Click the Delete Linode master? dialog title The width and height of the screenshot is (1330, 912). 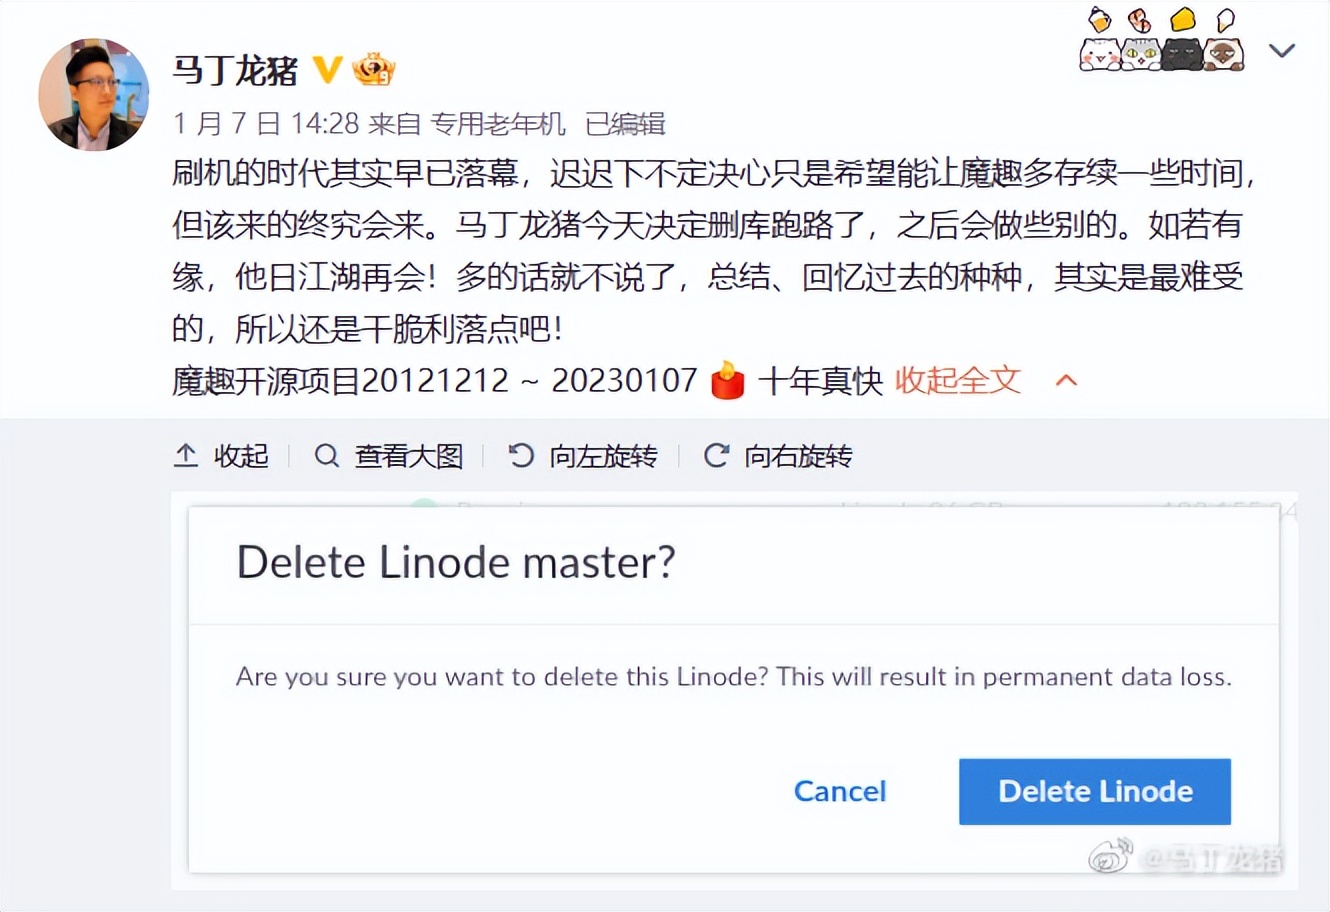click(x=456, y=562)
